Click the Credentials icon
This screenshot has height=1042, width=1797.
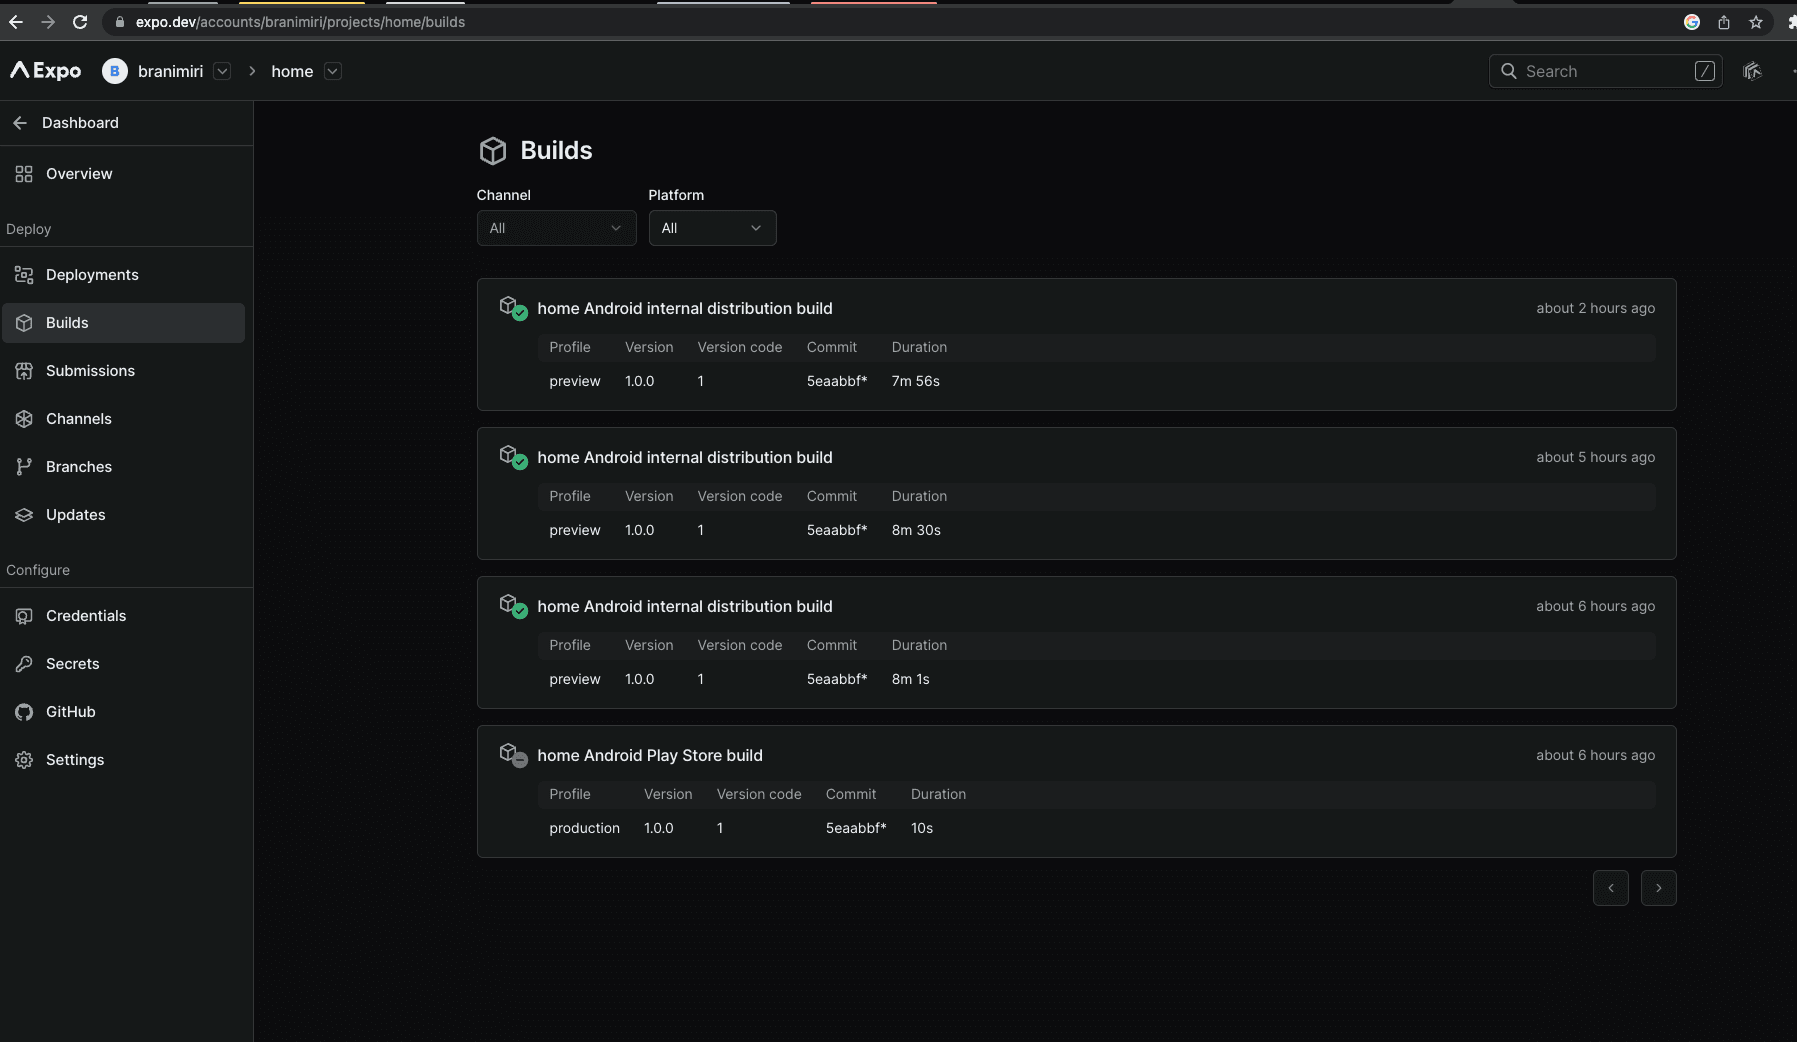pyautogui.click(x=24, y=616)
